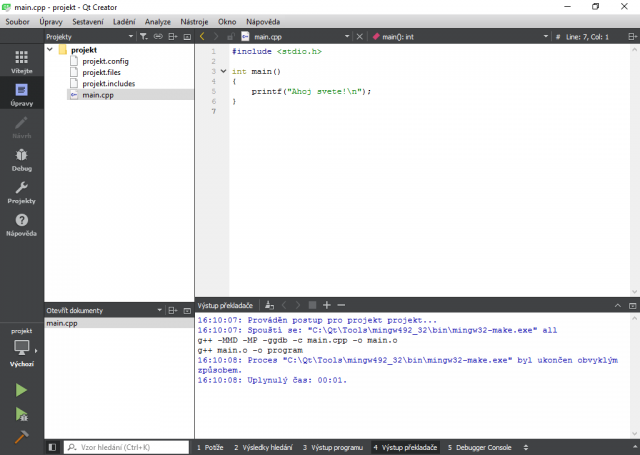Image resolution: width=640 pixels, height=455 pixels.
Task: Go back in editor navigation history
Action: pos(202,37)
